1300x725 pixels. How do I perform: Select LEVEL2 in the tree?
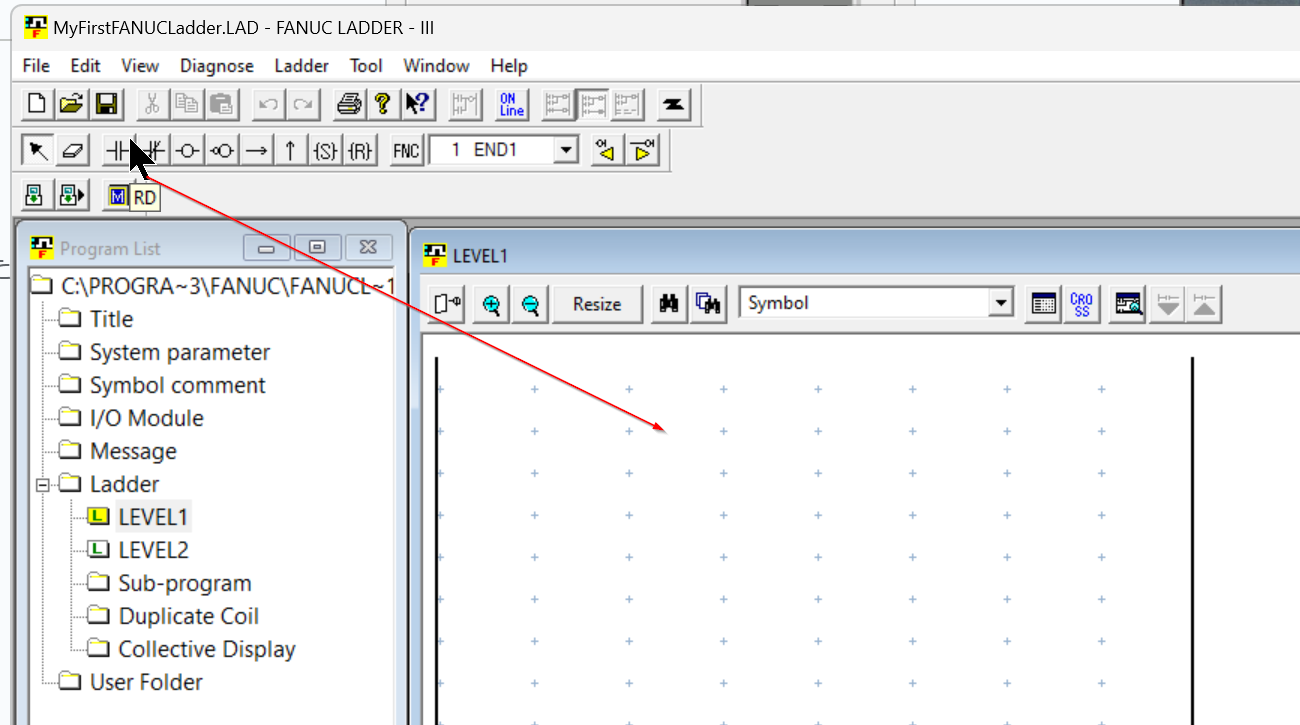(153, 550)
